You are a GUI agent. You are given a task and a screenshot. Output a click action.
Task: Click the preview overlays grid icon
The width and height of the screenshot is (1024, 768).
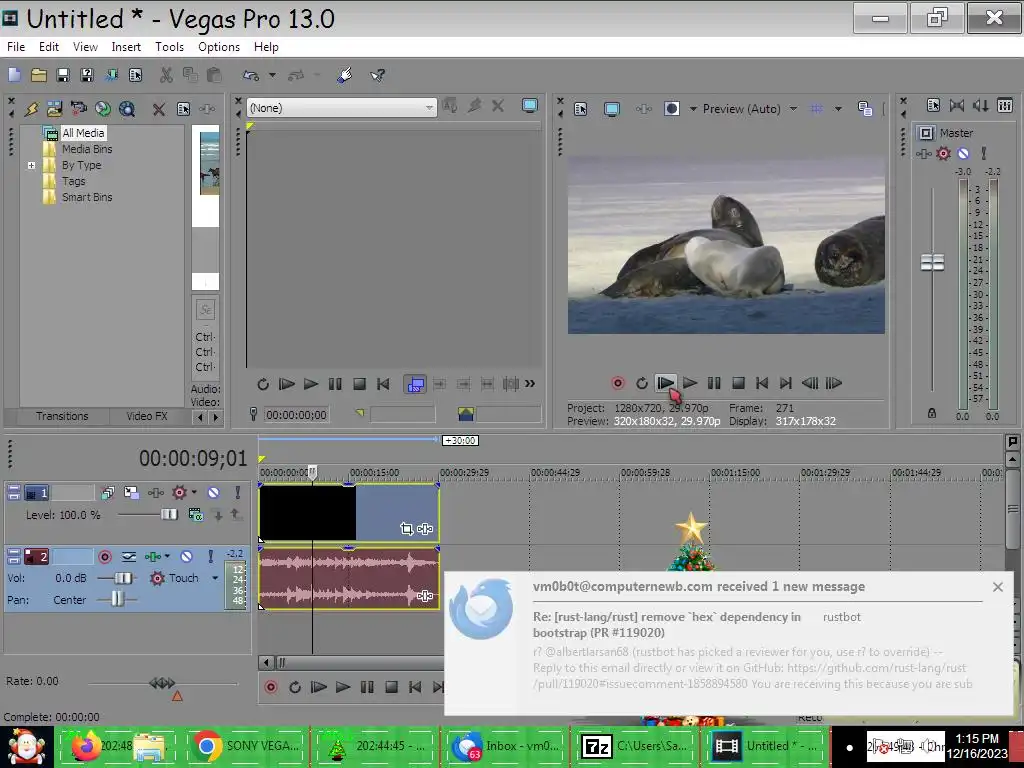click(x=816, y=108)
